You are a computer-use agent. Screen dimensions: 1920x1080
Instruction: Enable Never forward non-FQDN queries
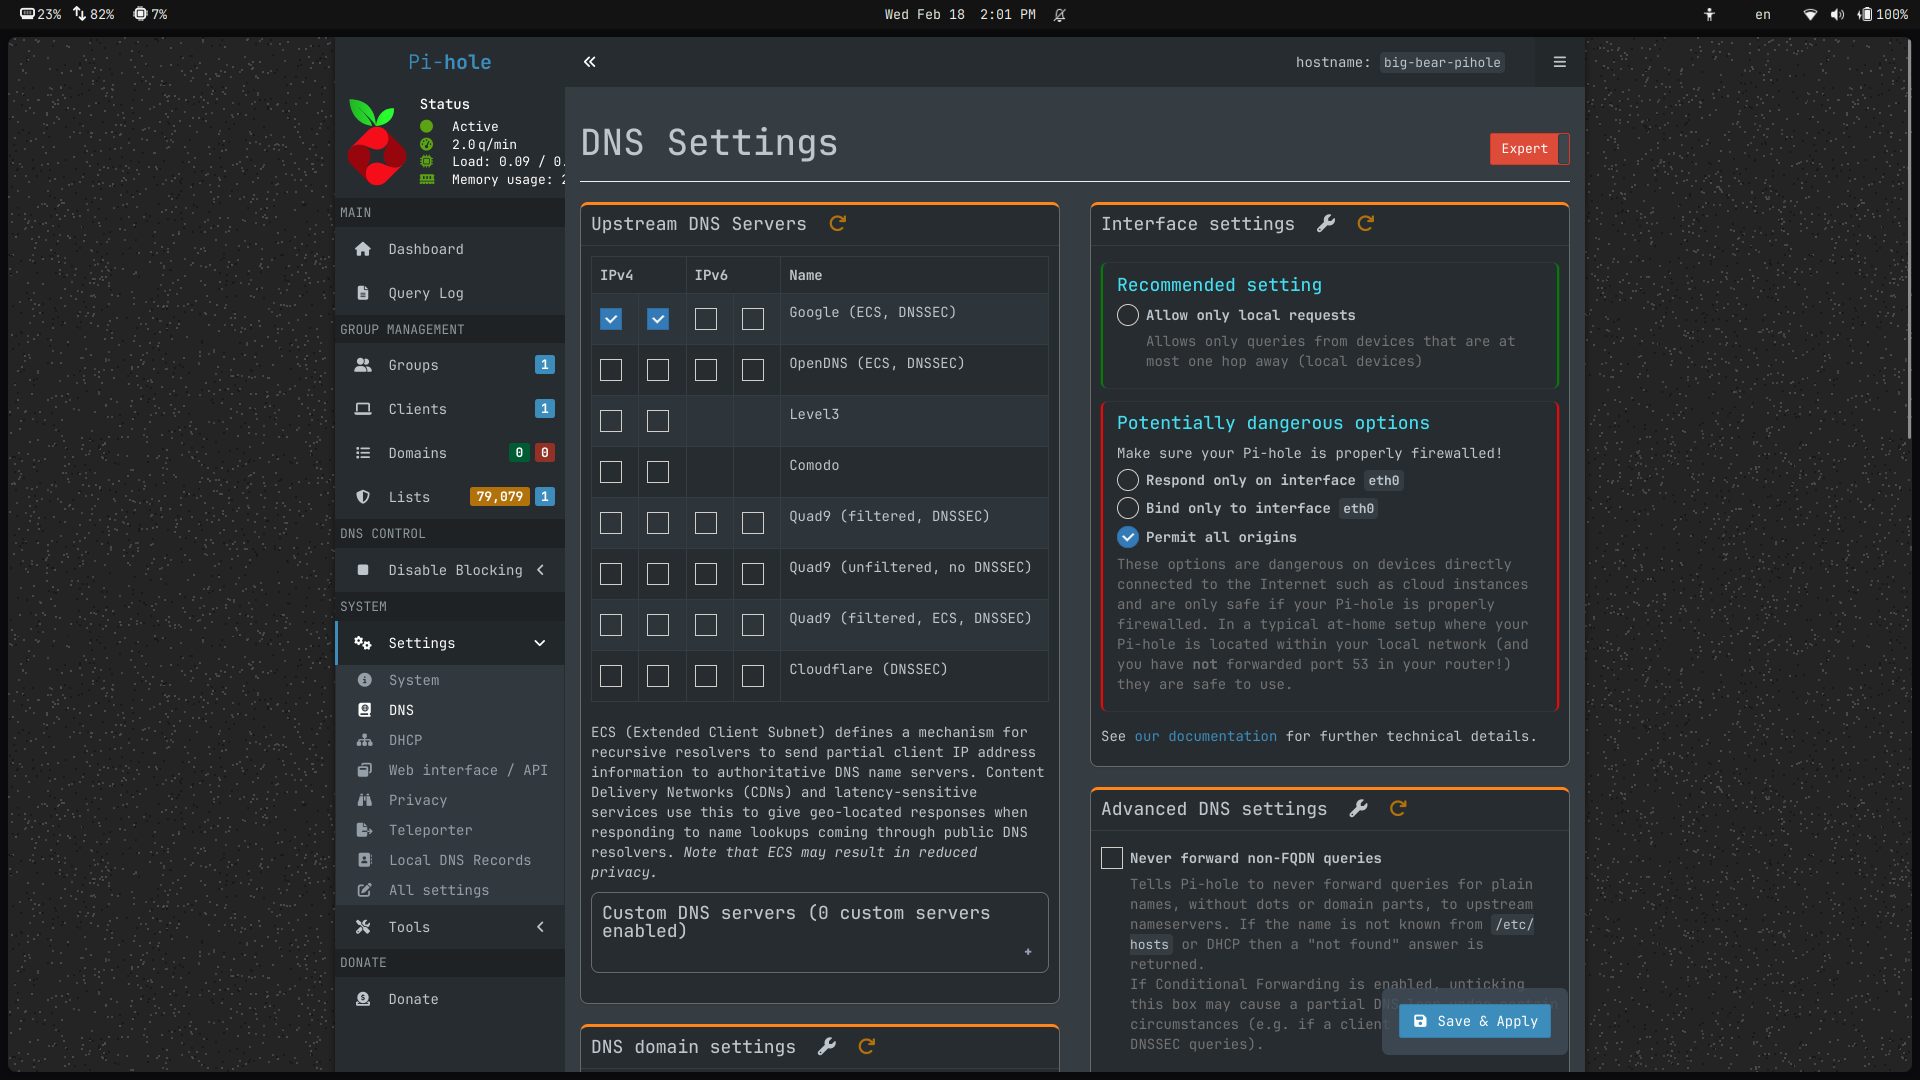tap(1112, 858)
